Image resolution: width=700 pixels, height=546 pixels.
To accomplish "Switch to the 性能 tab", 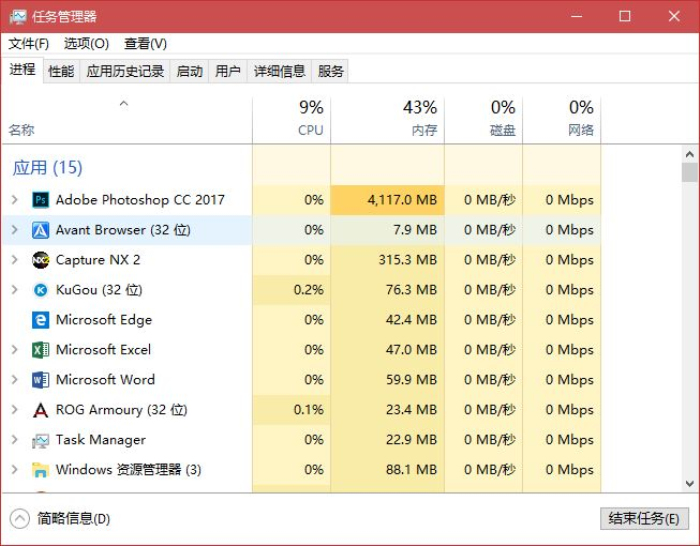I will click(x=61, y=71).
